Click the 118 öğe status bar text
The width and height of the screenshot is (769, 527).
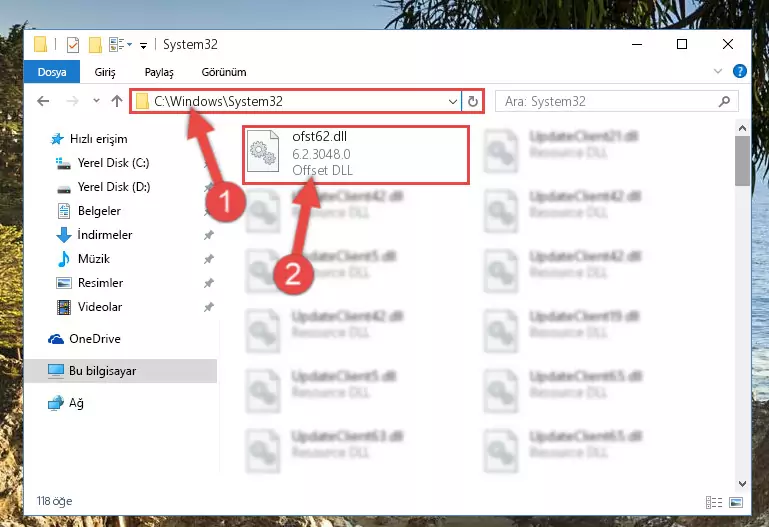click(54, 501)
